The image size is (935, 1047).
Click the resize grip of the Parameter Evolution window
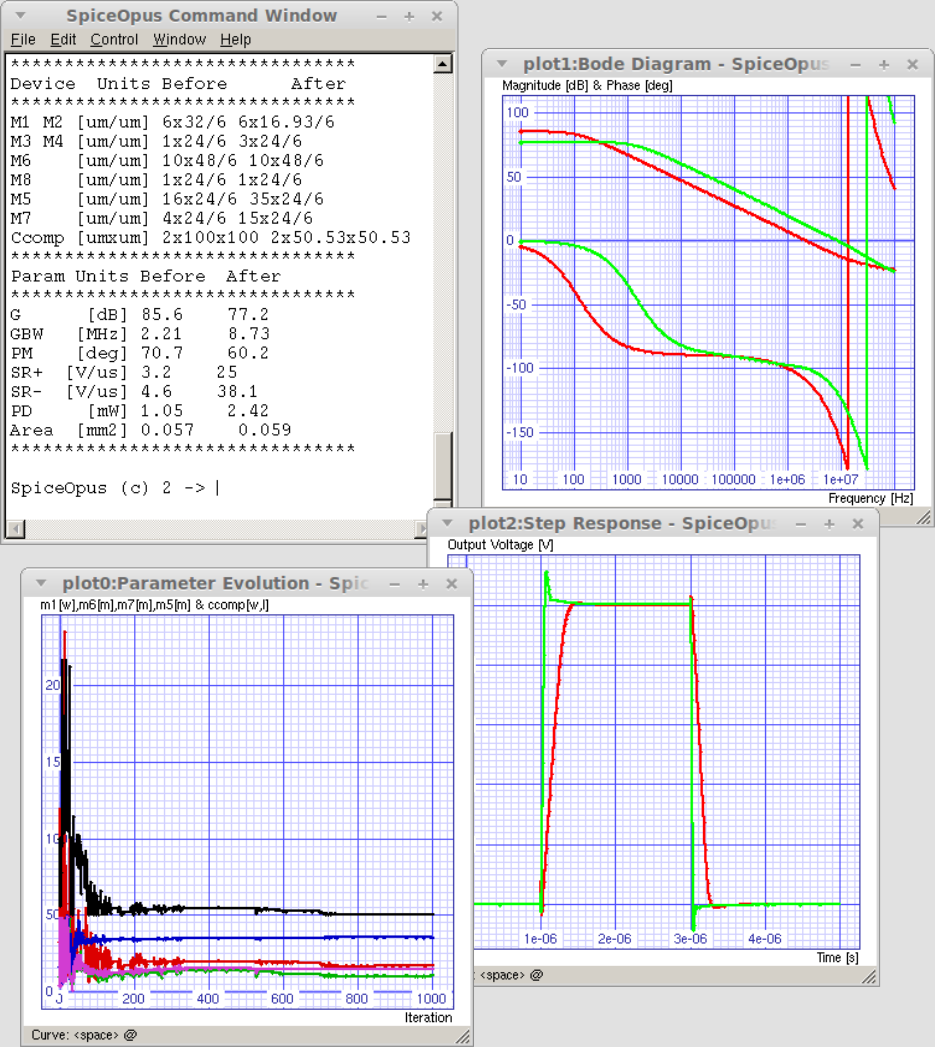pos(462,1036)
